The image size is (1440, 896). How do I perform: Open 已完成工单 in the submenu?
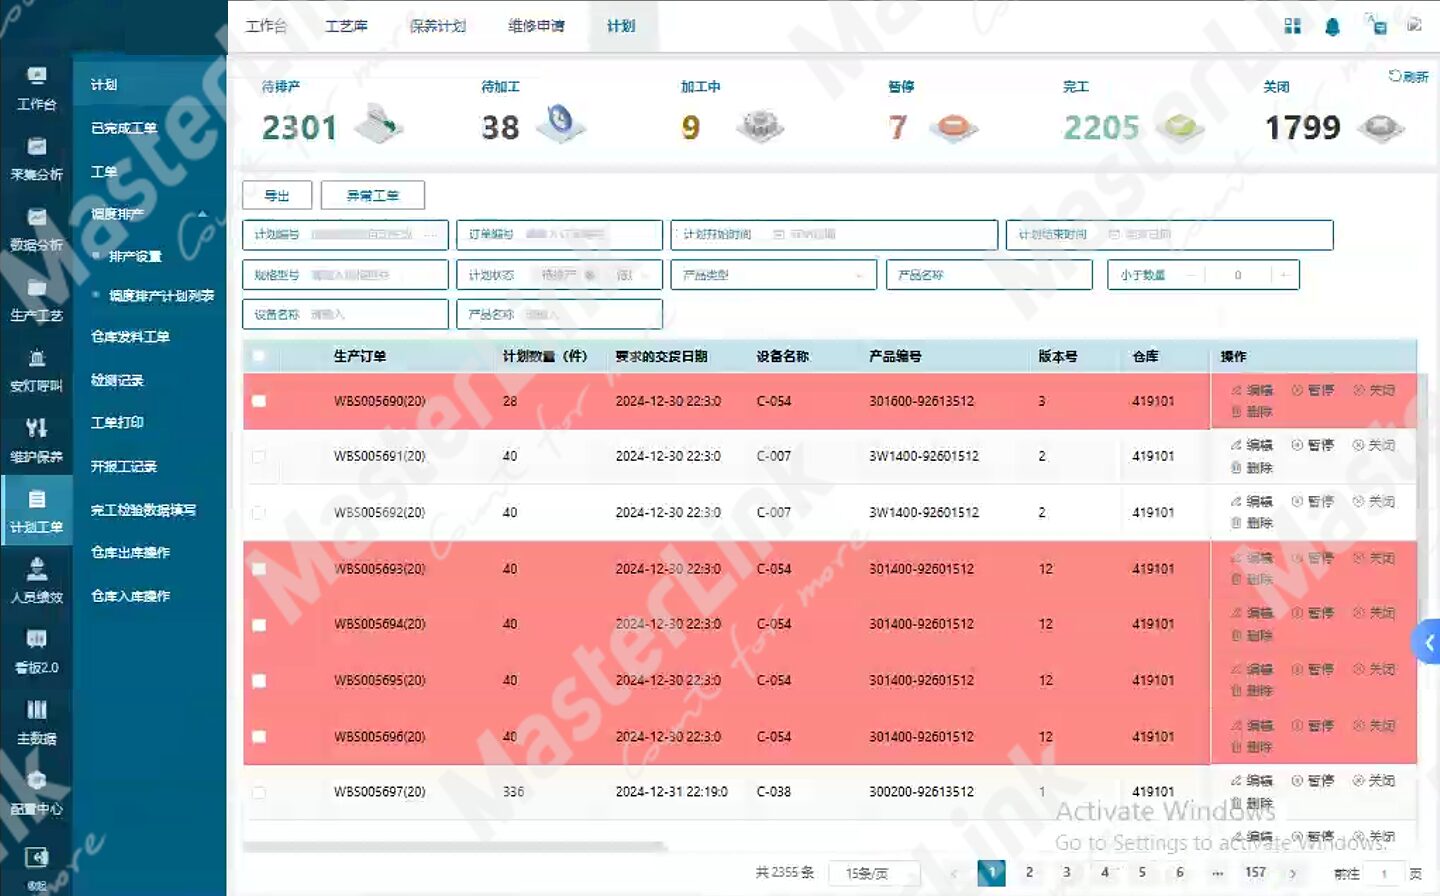[x=124, y=128]
